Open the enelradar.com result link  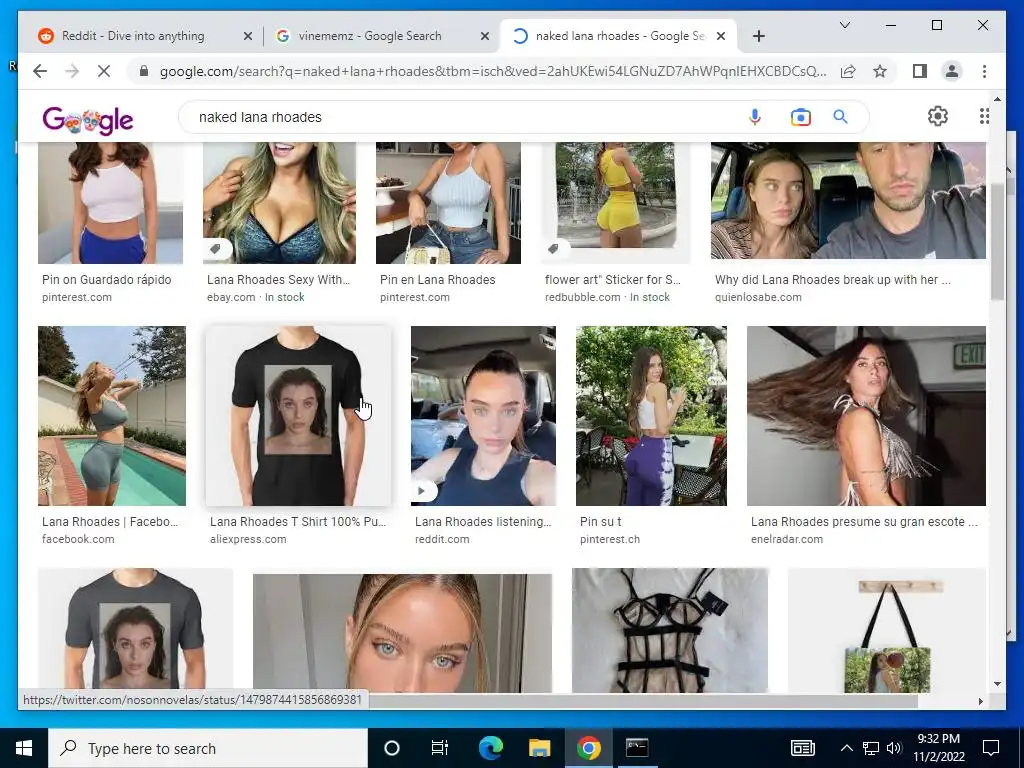tap(864, 522)
